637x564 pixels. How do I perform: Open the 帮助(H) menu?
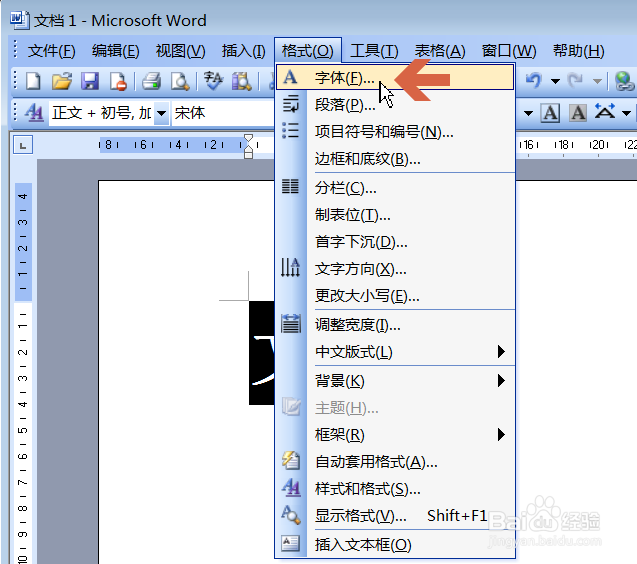(x=578, y=51)
